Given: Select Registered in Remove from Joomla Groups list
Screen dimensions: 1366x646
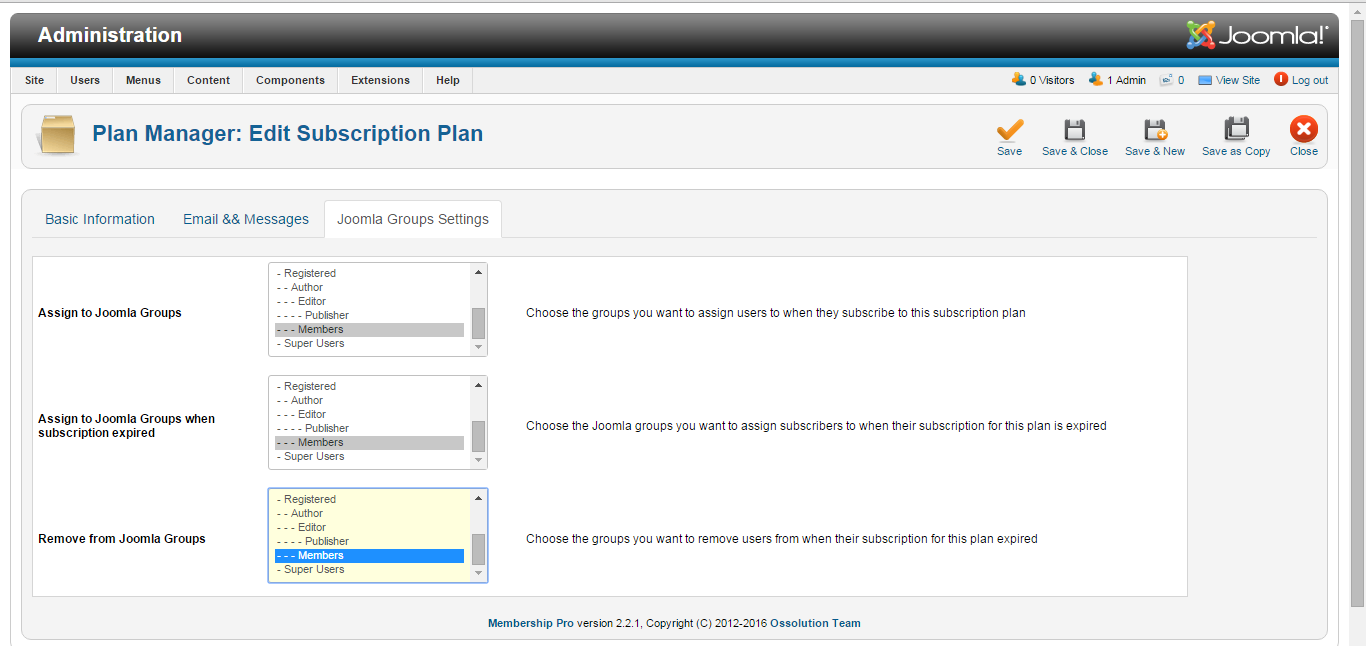Looking at the screenshot, I should (370, 499).
